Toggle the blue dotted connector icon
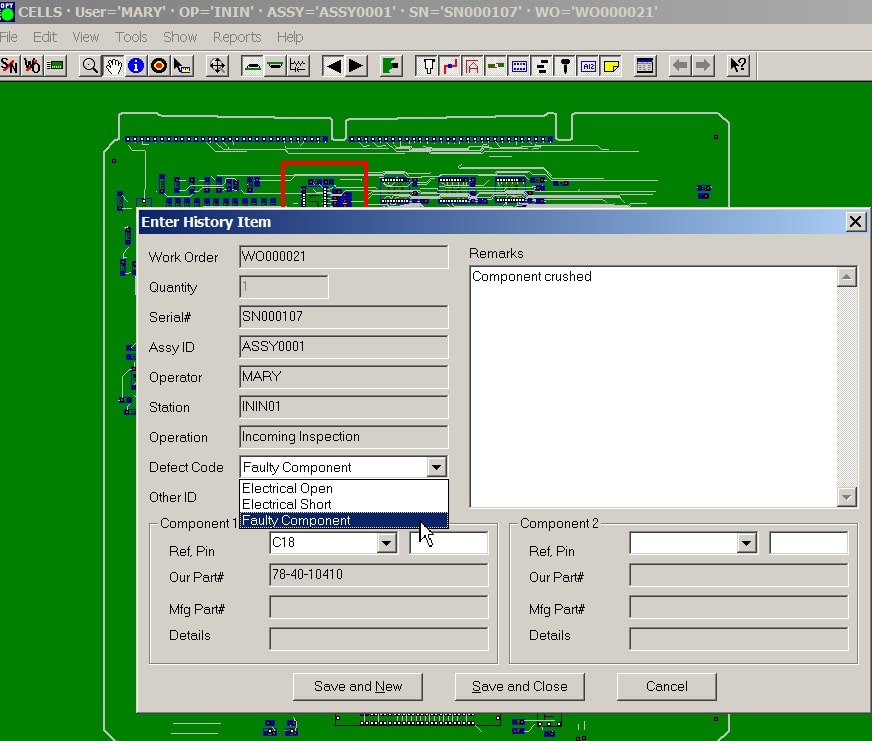Screen dimensions: 872x741 [x=519, y=66]
